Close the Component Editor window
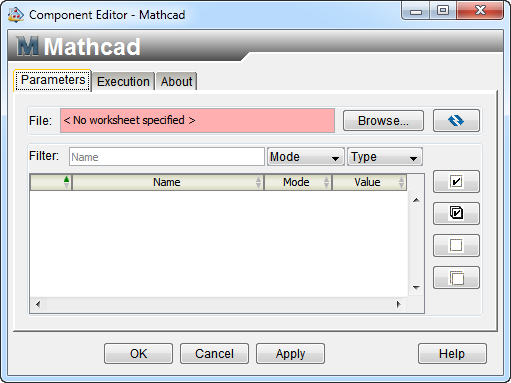The height and width of the screenshot is (383, 511). click(480, 11)
